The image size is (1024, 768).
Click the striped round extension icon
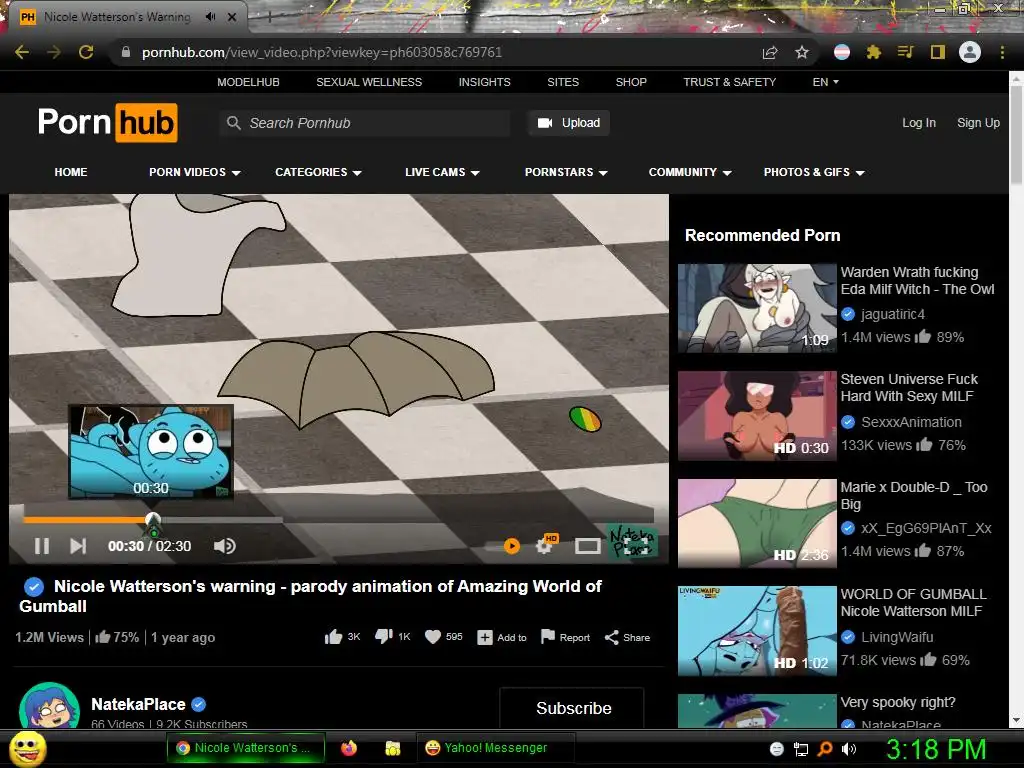[x=842, y=52]
